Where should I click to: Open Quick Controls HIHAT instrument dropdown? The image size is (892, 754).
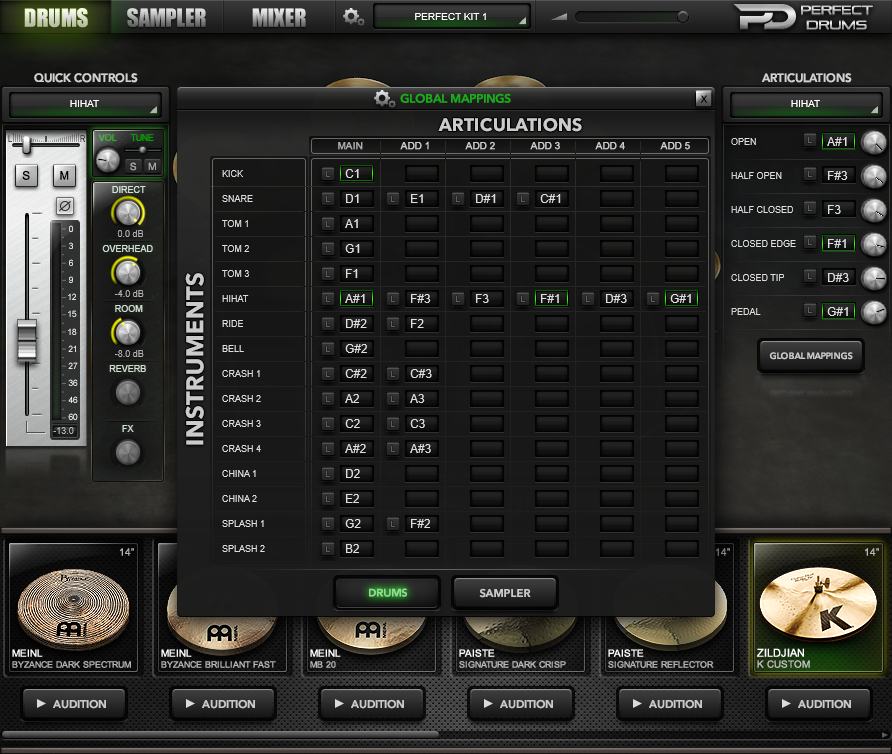(85, 104)
